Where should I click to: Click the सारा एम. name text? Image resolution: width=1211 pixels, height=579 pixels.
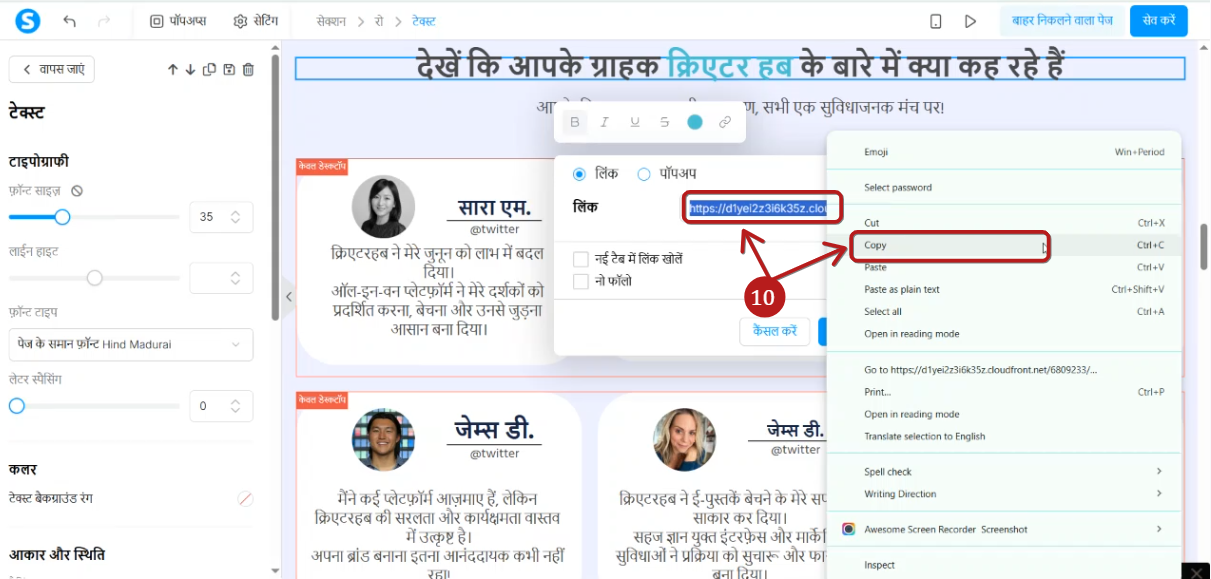tap(494, 208)
